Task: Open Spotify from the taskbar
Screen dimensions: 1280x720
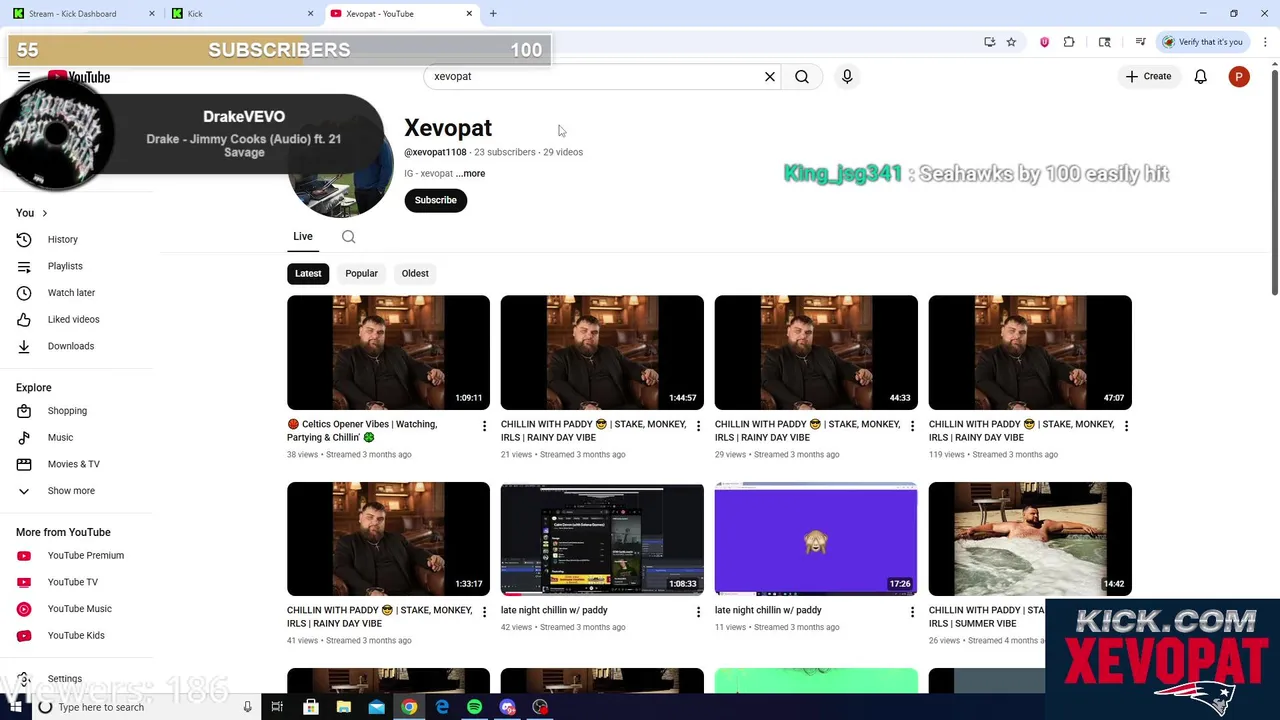Action: tap(474, 707)
